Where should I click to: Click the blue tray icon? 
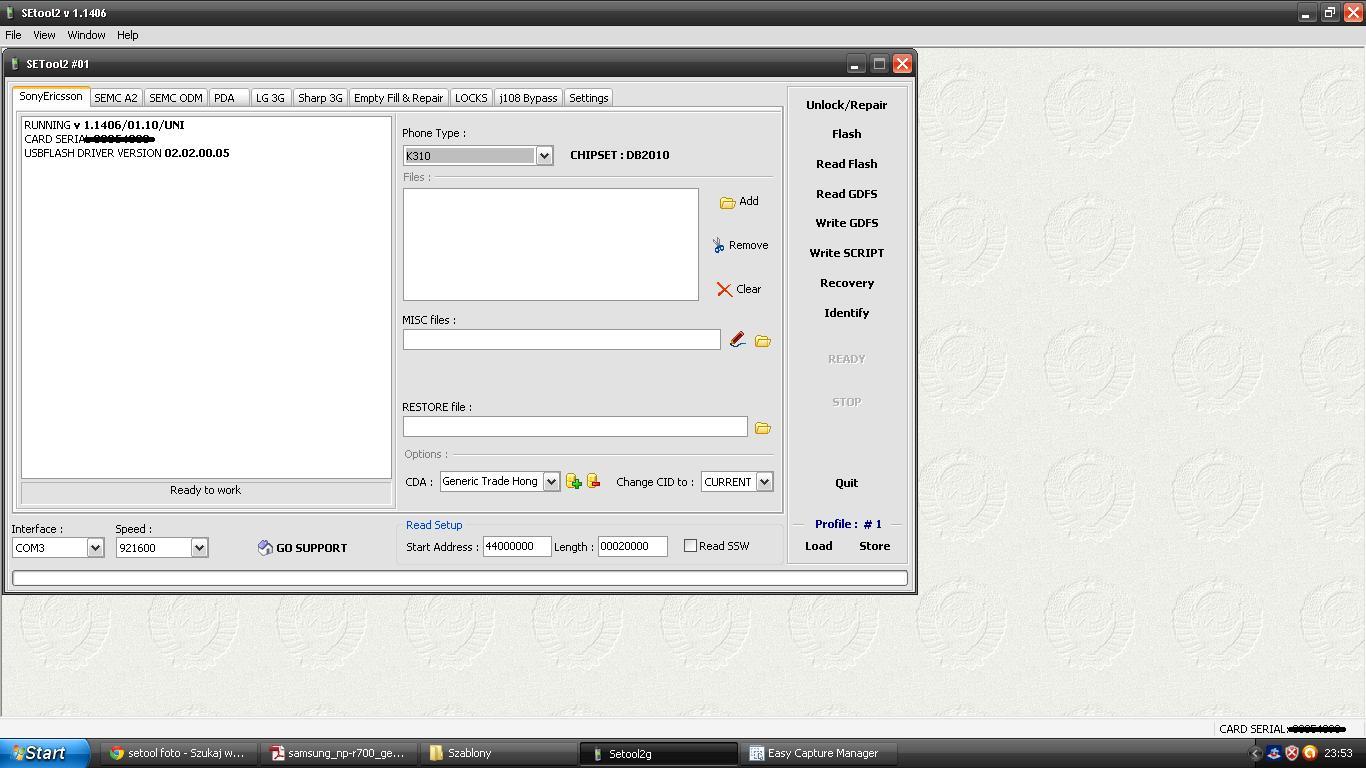pos(1275,753)
